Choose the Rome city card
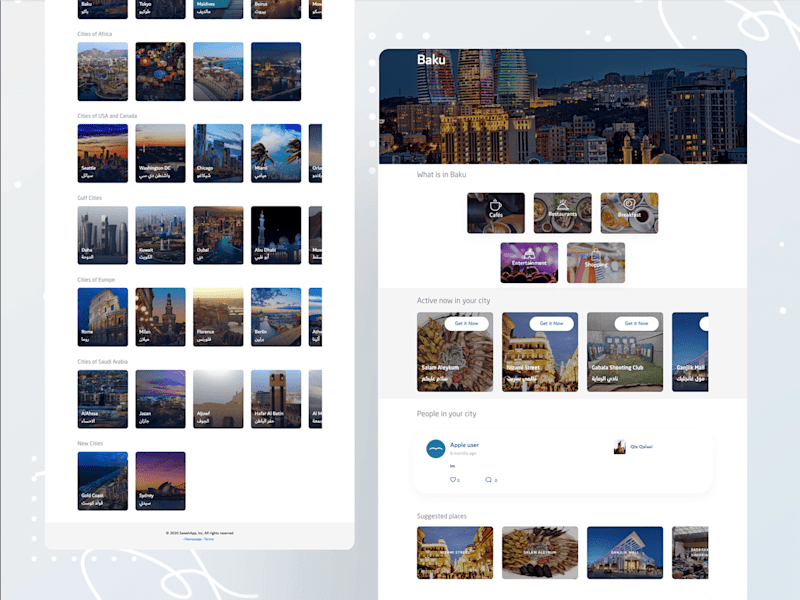This screenshot has width=800, height=600. [103, 317]
